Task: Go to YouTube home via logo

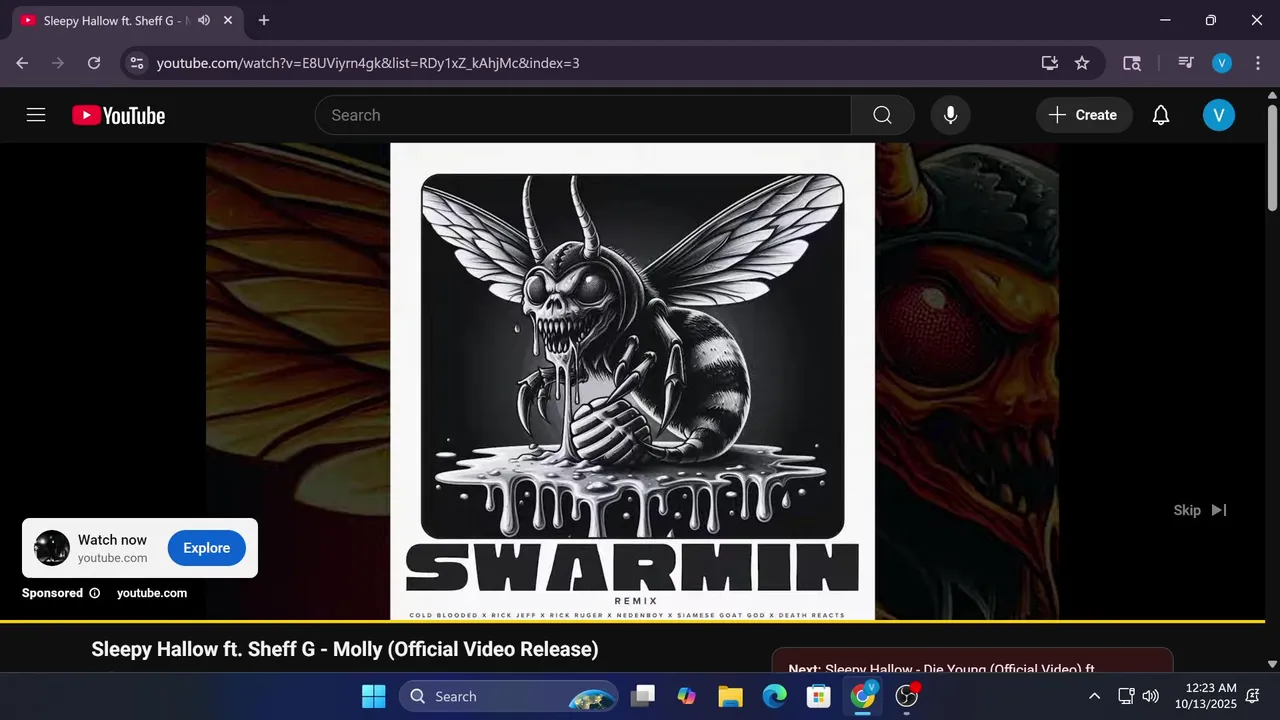Action: click(118, 115)
